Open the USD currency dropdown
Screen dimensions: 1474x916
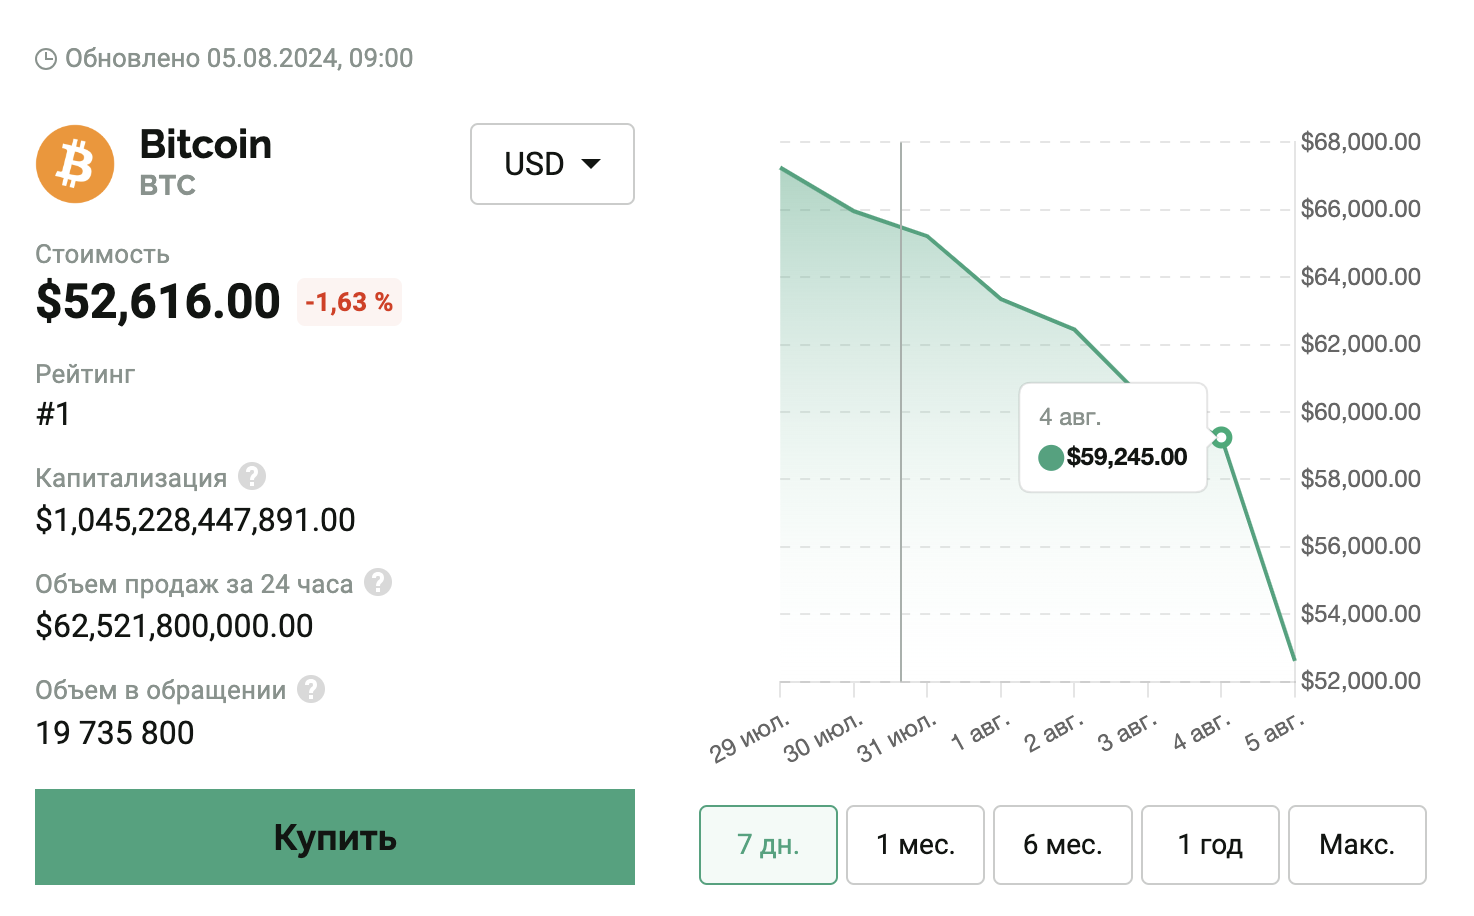coord(552,164)
